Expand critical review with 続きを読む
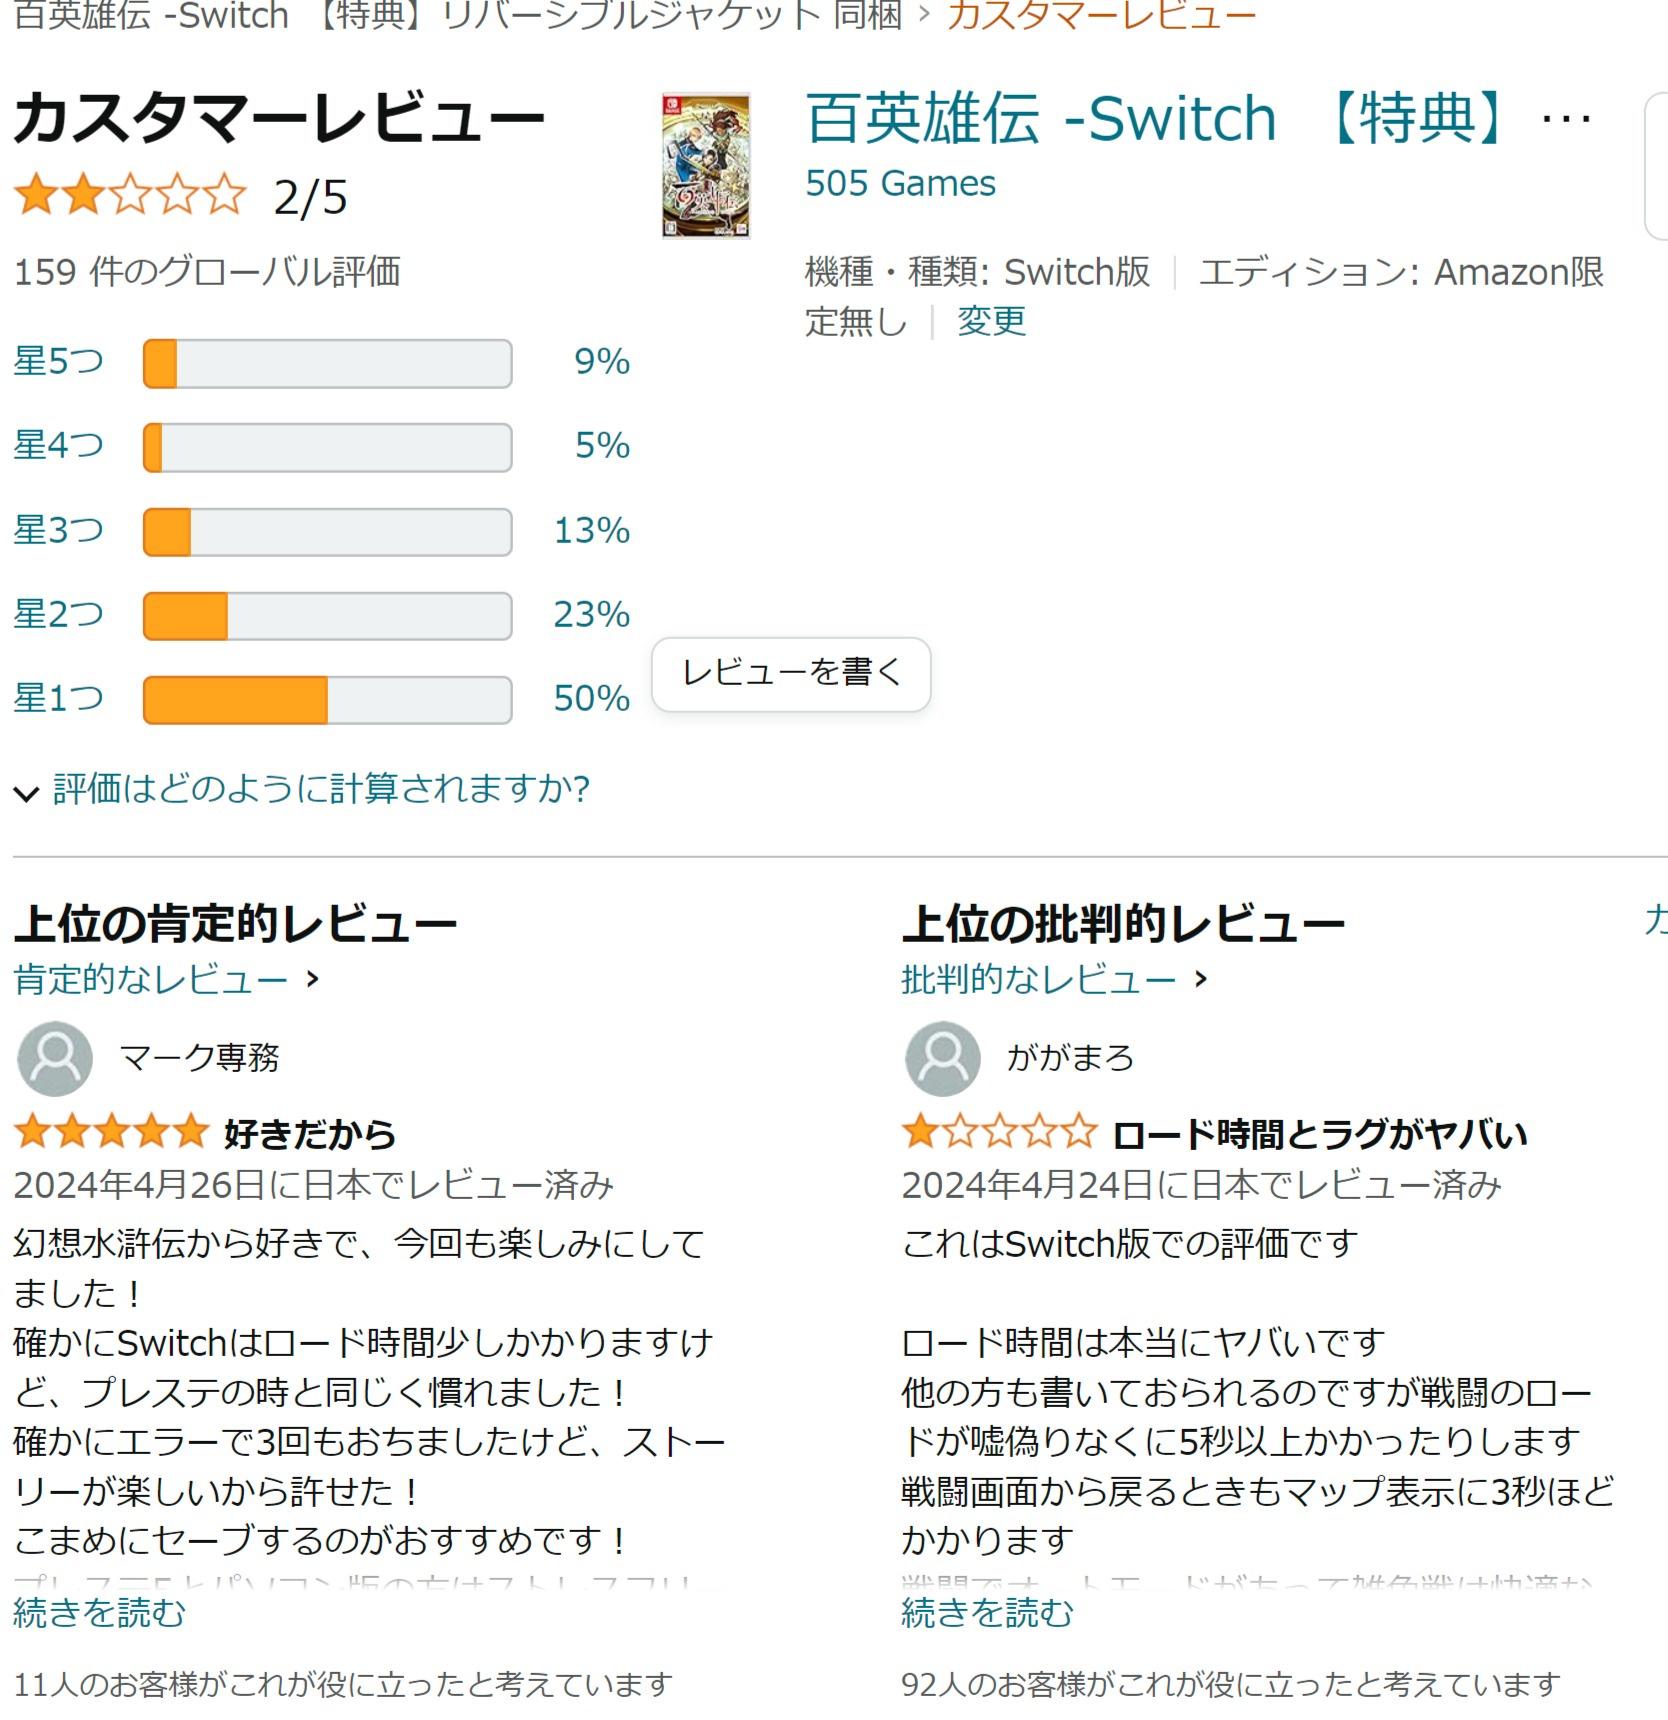The width and height of the screenshot is (1668, 1720). click(987, 1612)
